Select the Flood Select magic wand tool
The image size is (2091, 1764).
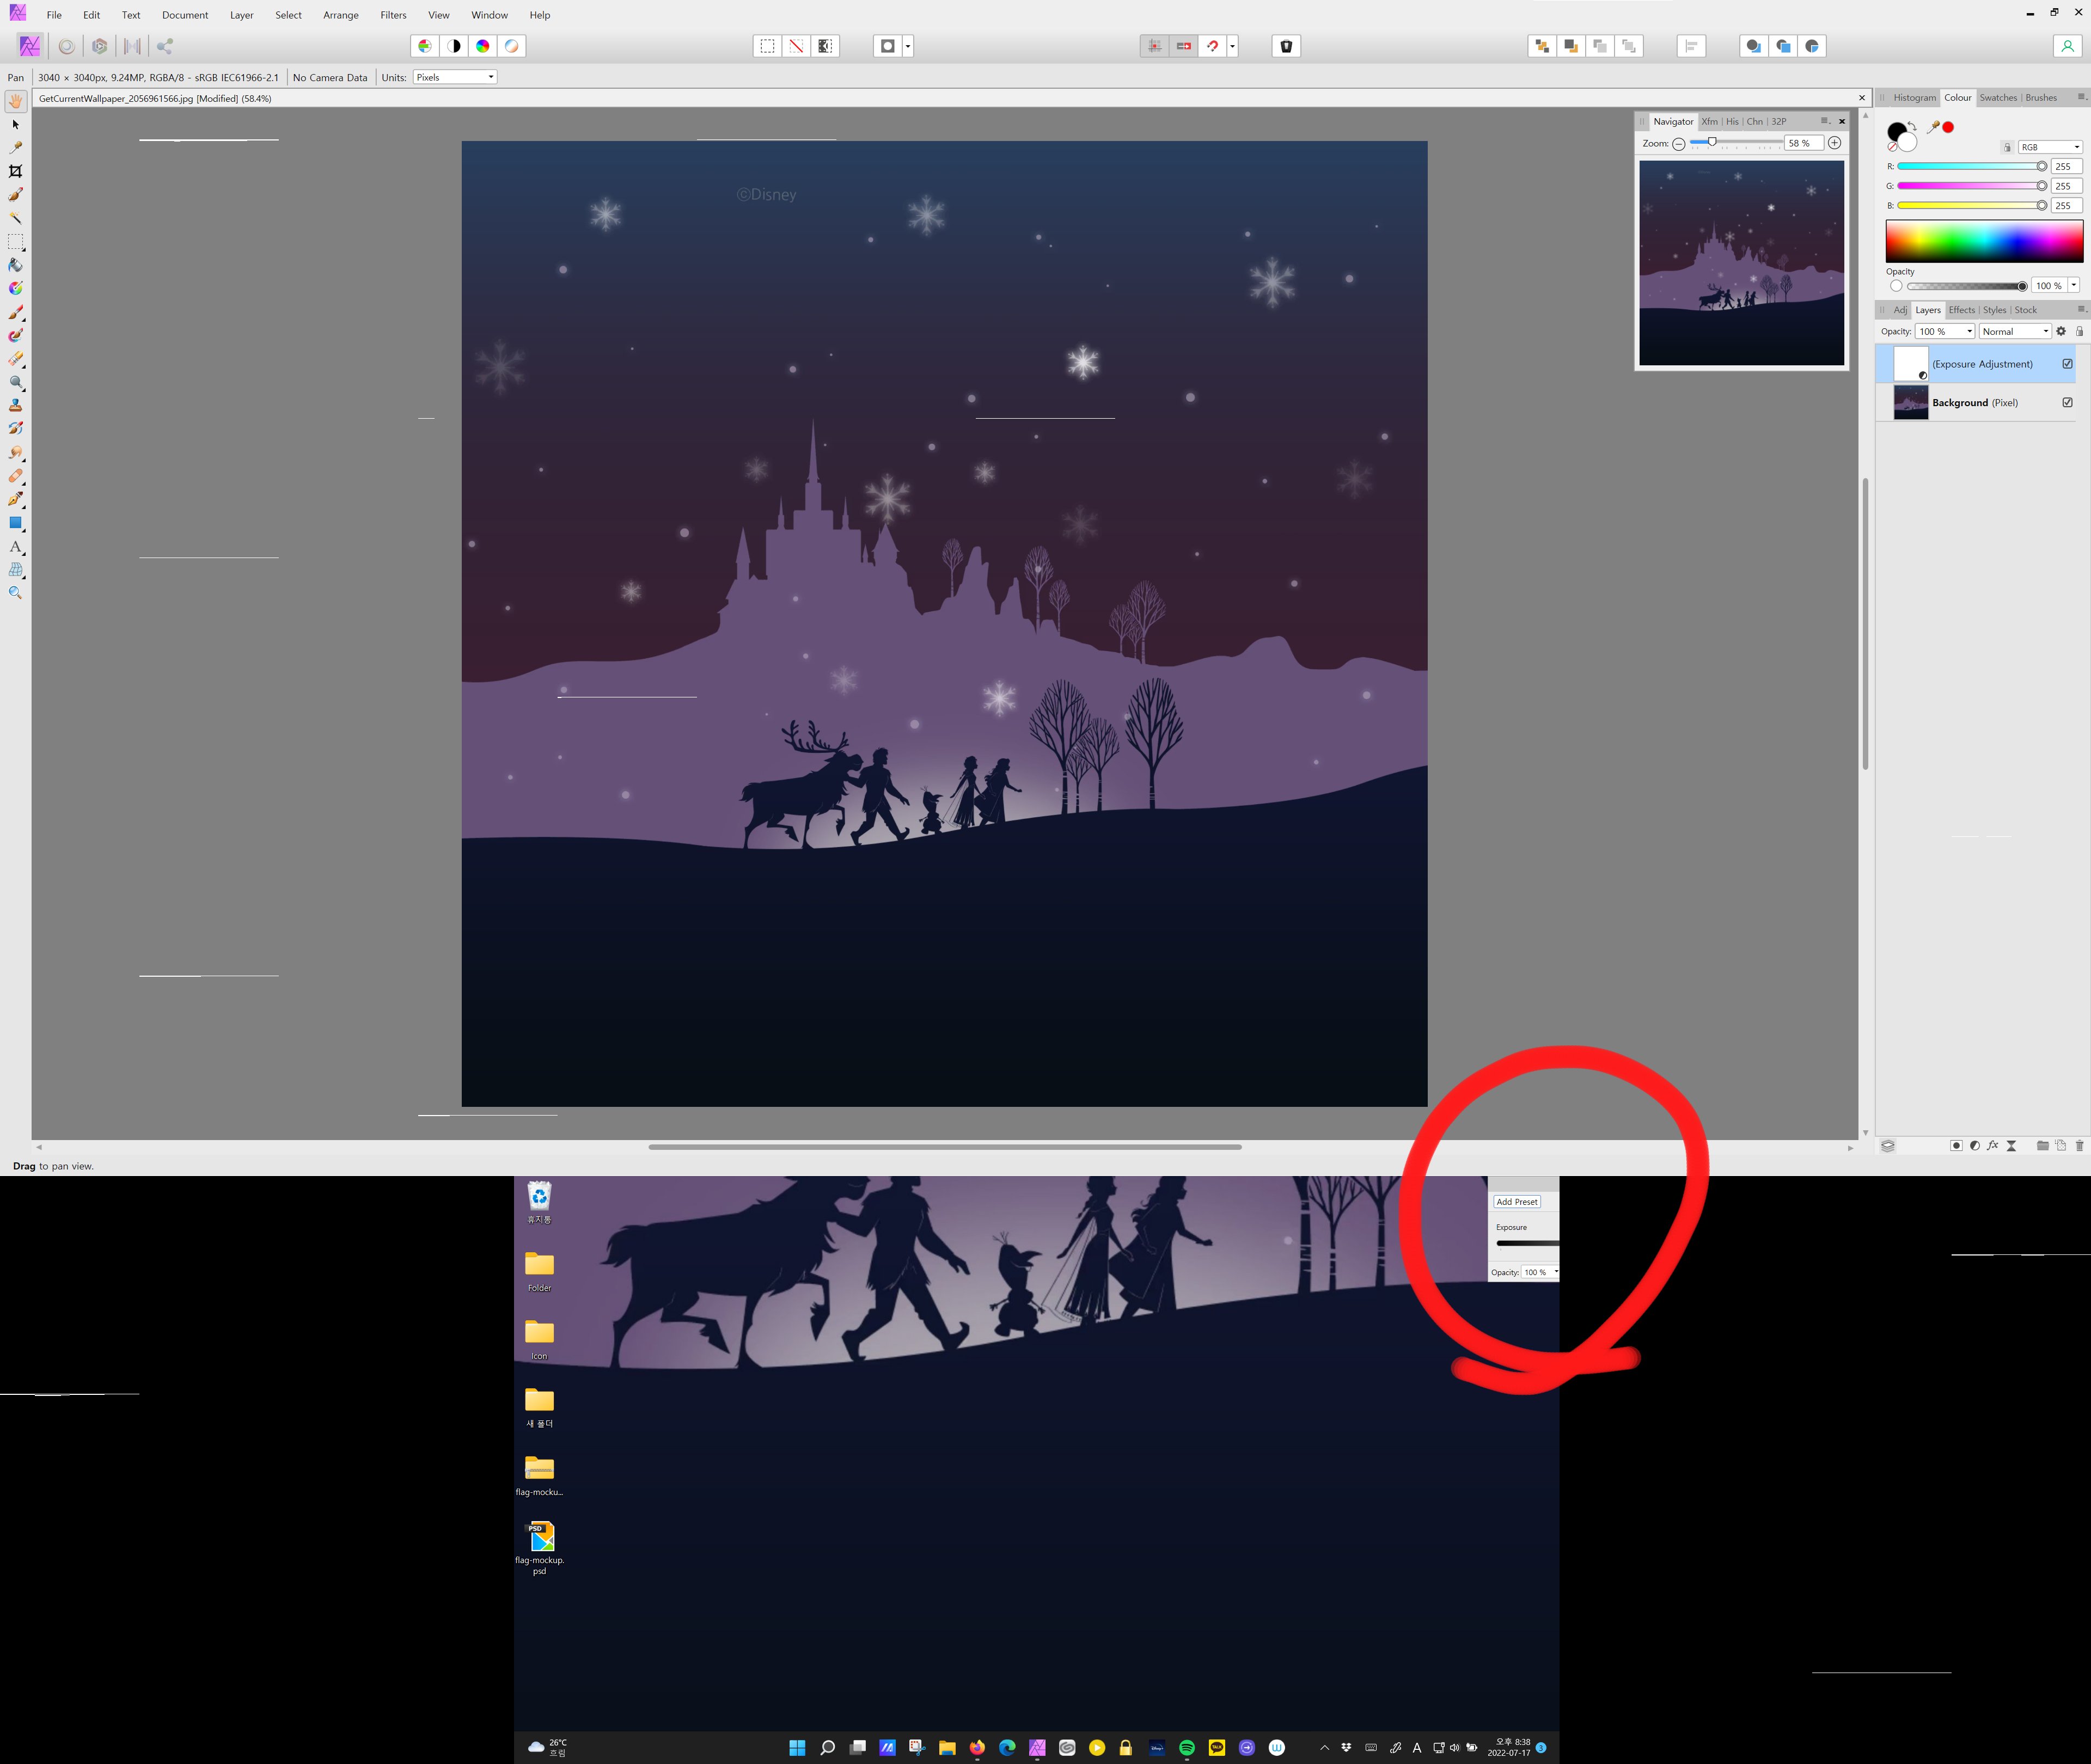click(15, 217)
